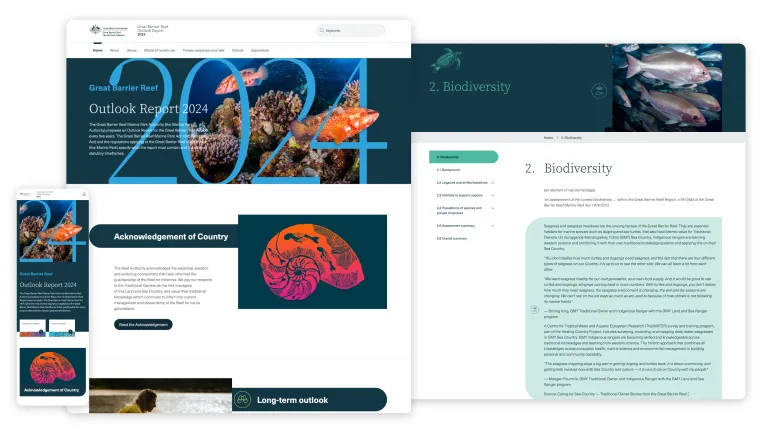Open 2.4 Populations of species sidebar item
Viewport: 768px width, 432px height.
pyautogui.click(x=459, y=210)
